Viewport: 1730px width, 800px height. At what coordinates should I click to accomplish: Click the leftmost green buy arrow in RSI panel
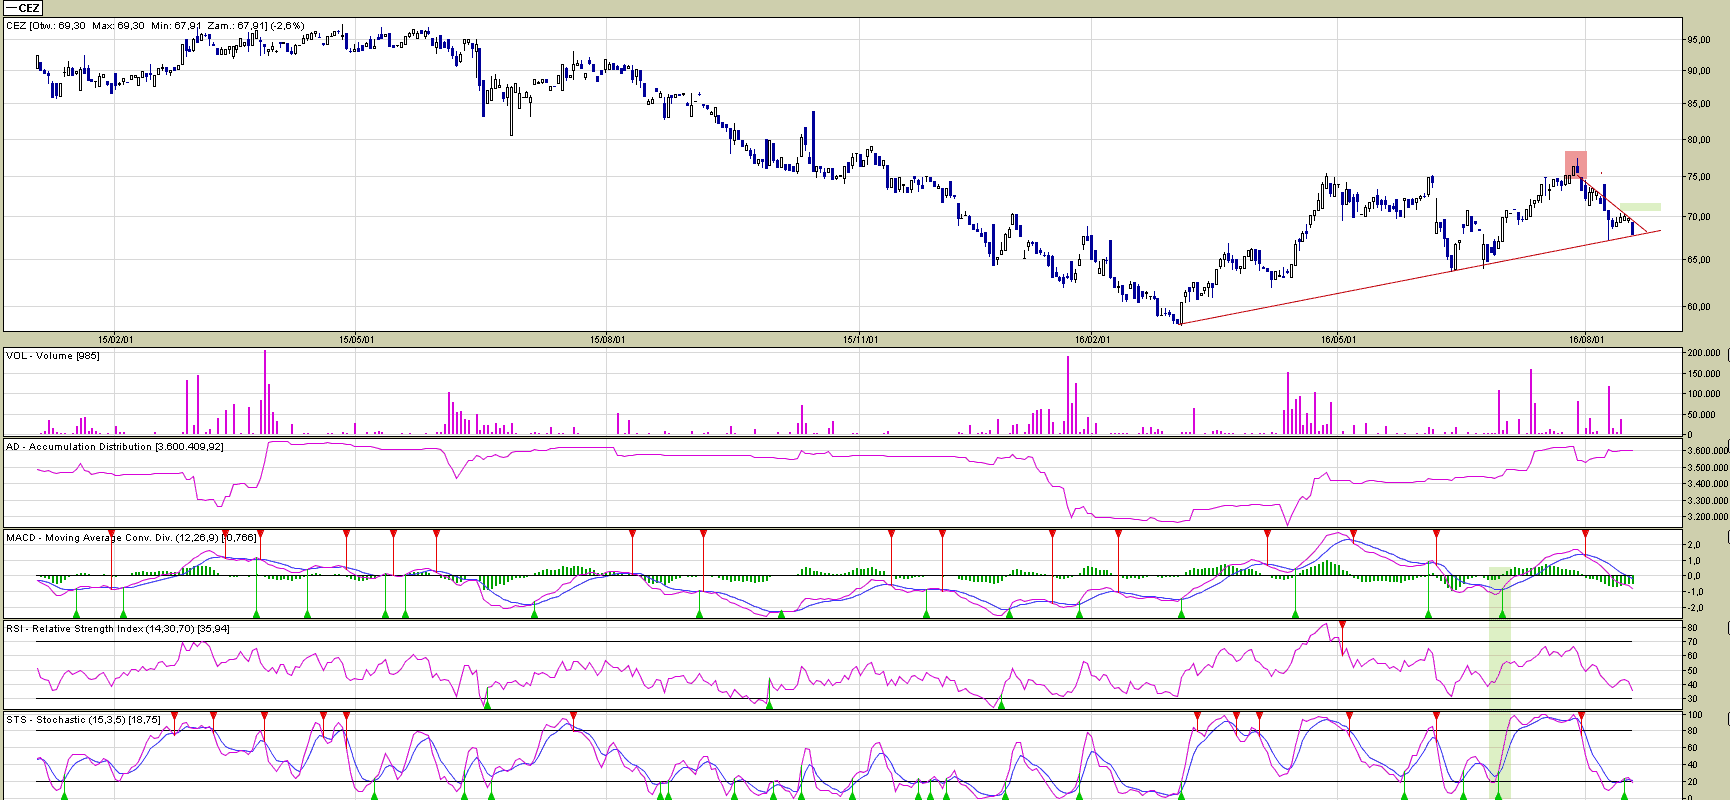(487, 705)
